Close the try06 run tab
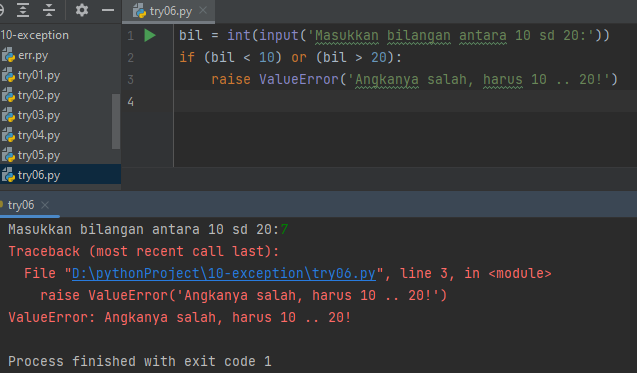The image size is (637, 373). [45, 205]
